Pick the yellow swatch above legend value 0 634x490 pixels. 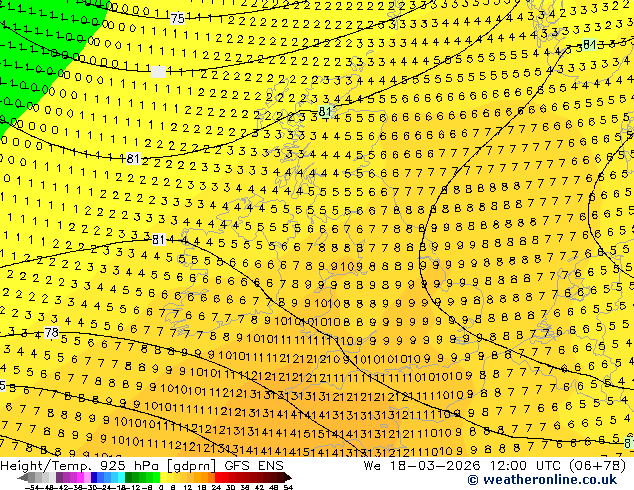(163, 477)
